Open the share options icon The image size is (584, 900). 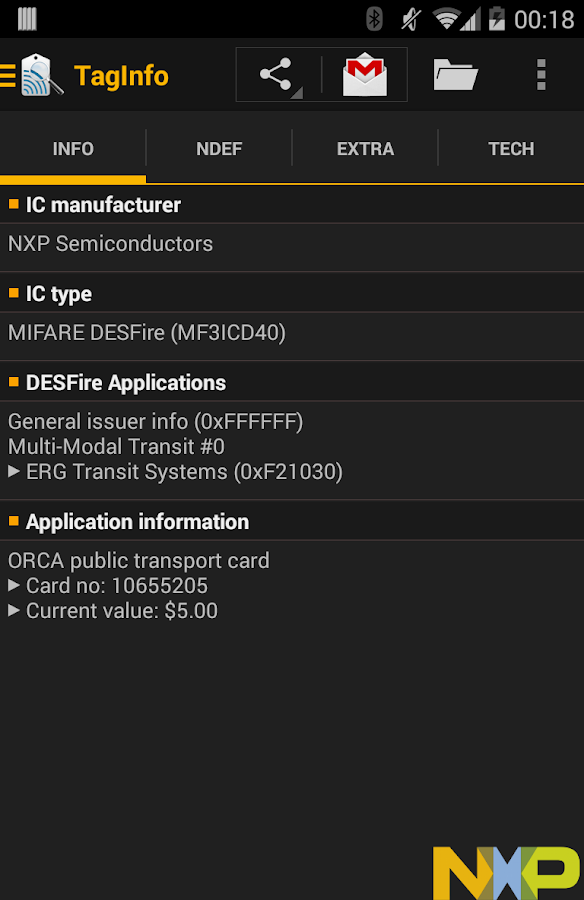[x=279, y=74]
